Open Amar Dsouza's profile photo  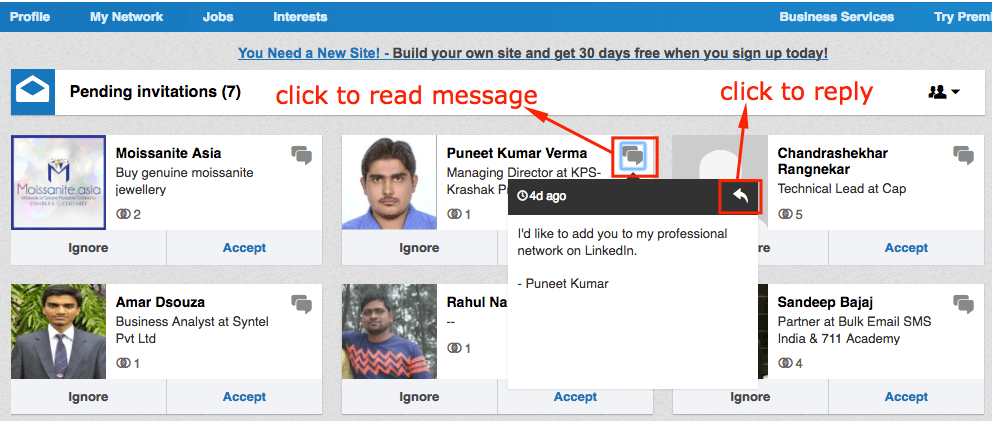(x=59, y=331)
